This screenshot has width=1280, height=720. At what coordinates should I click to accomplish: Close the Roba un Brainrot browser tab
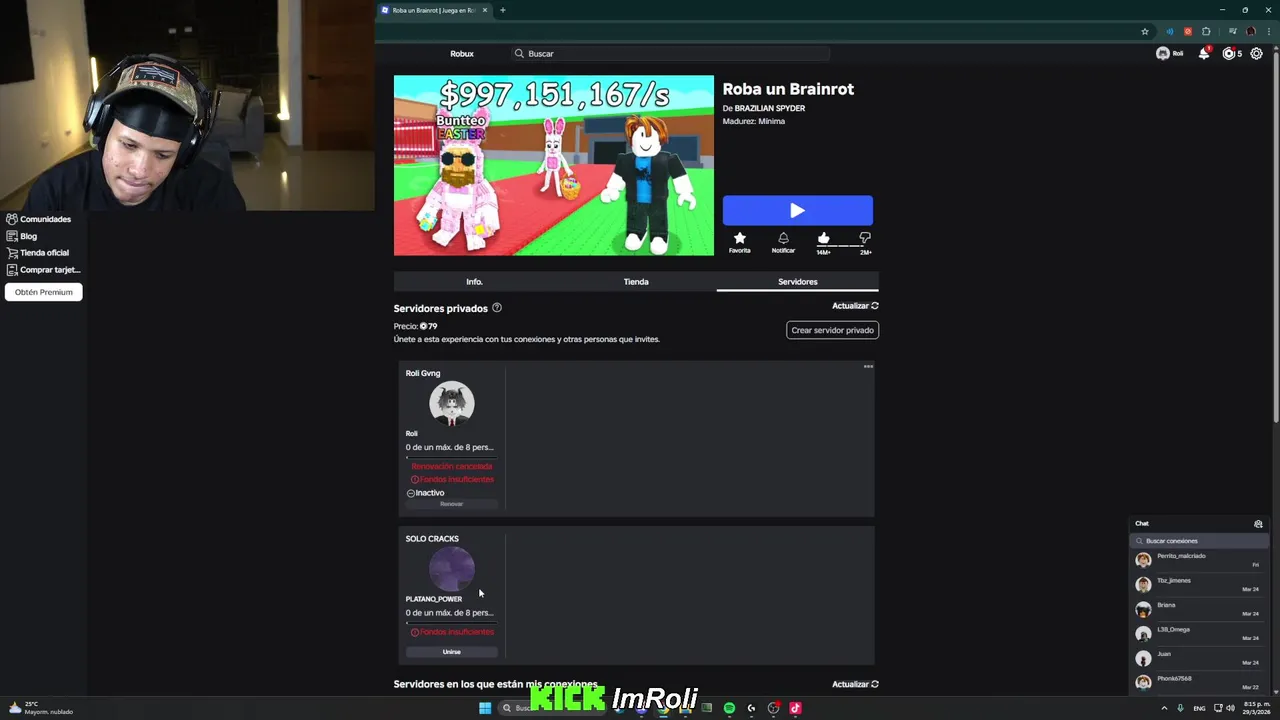[x=485, y=10]
